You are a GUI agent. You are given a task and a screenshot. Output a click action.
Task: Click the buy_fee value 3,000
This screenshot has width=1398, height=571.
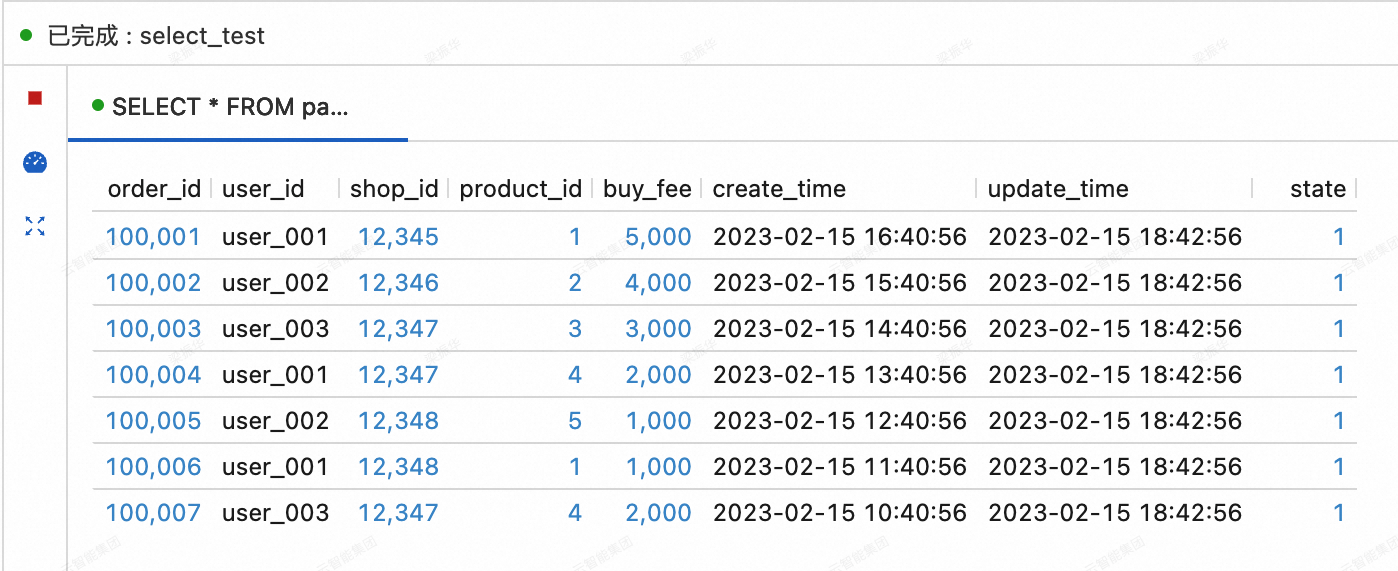click(x=658, y=329)
